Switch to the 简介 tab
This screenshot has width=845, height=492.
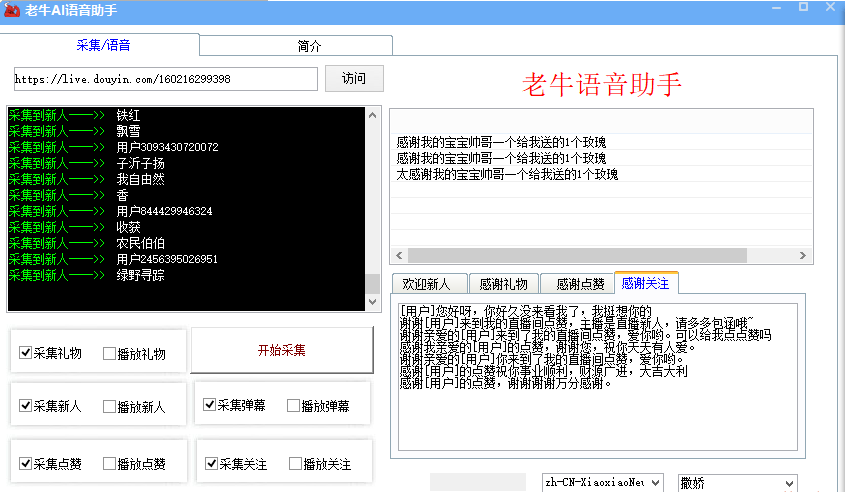click(309, 46)
